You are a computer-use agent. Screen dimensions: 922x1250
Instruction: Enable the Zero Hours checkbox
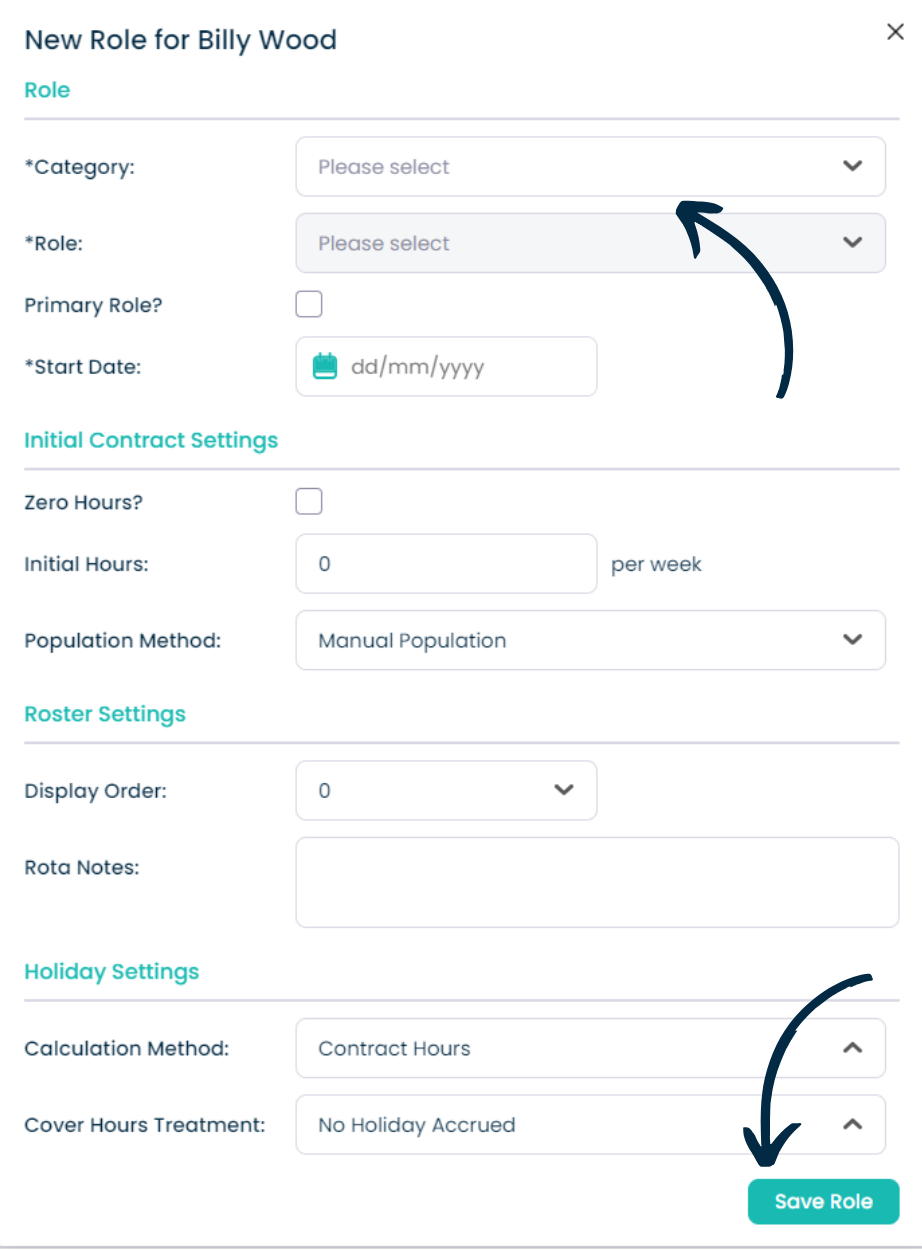coord(309,501)
